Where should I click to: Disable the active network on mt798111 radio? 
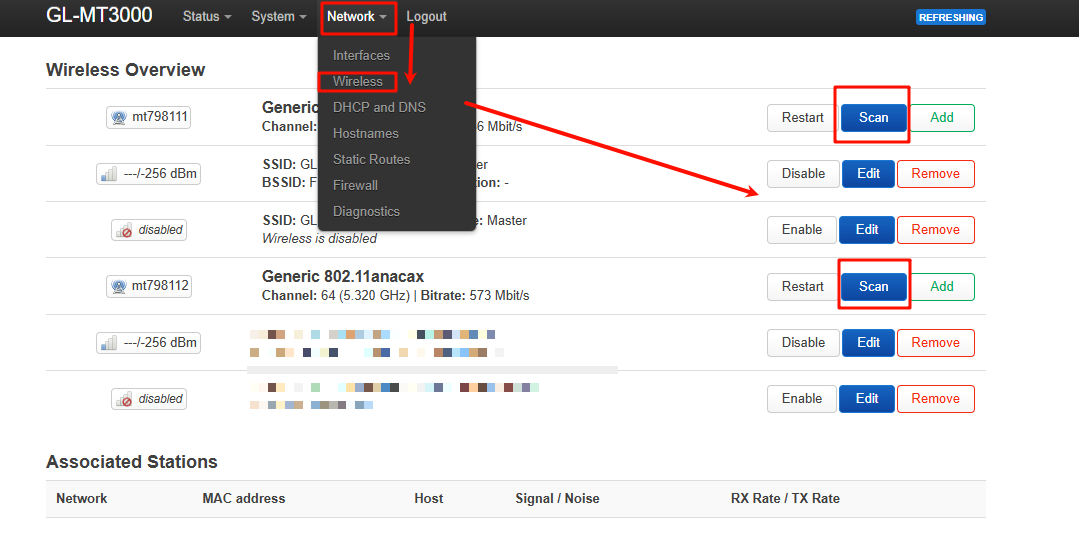coord(803,173)
